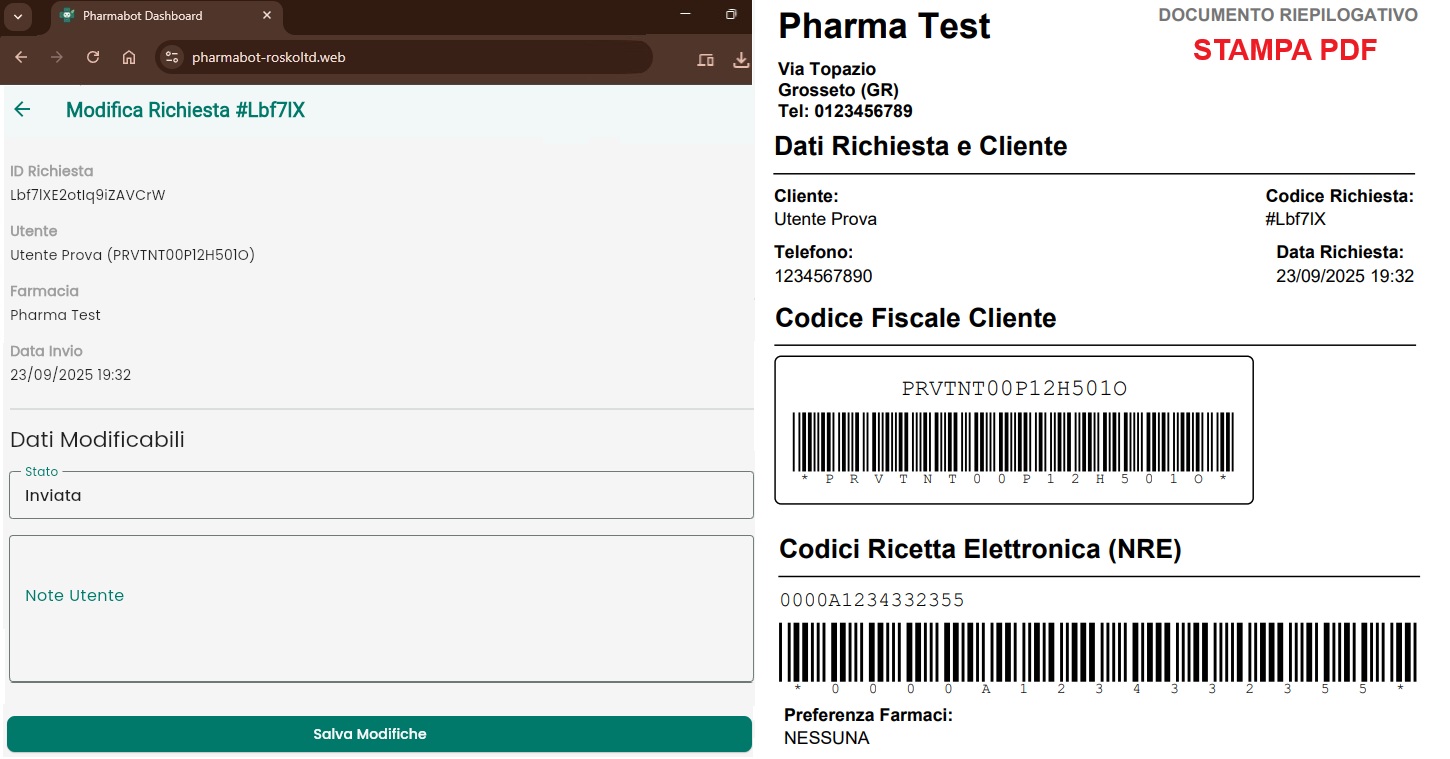Restore the browser window size
The height and width of the screenshot is (759, 1450).
coord(731,15)
